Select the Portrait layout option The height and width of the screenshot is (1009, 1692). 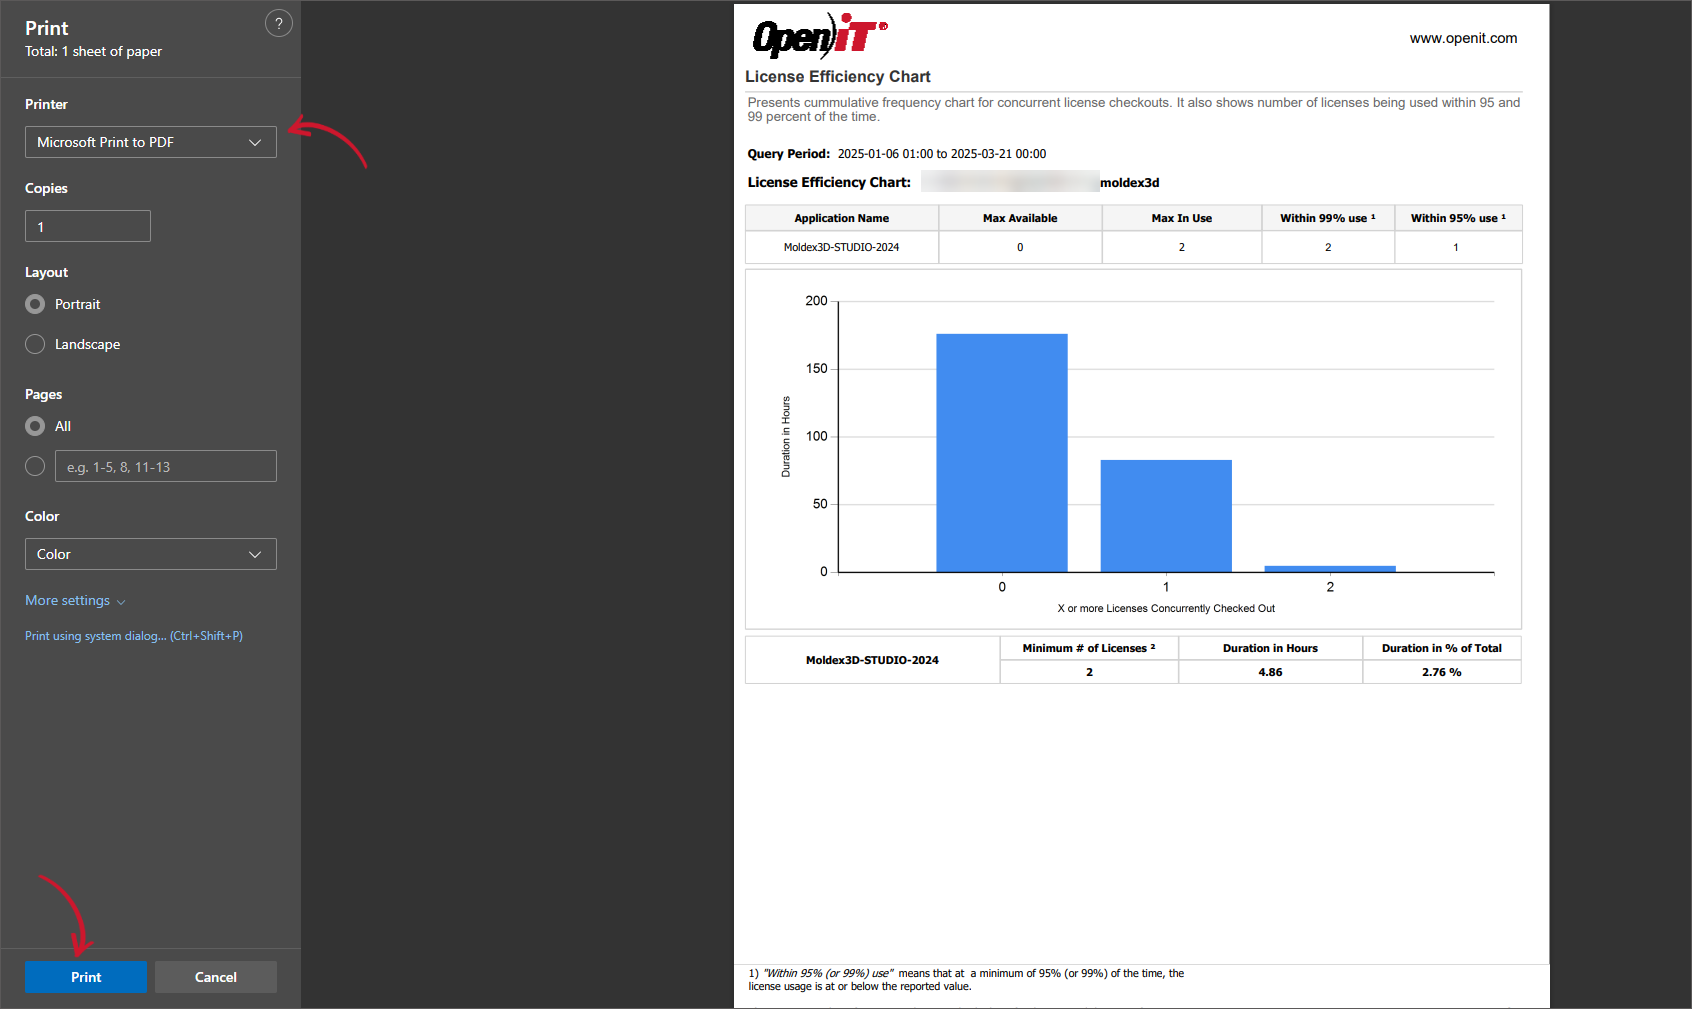point(35,304)
